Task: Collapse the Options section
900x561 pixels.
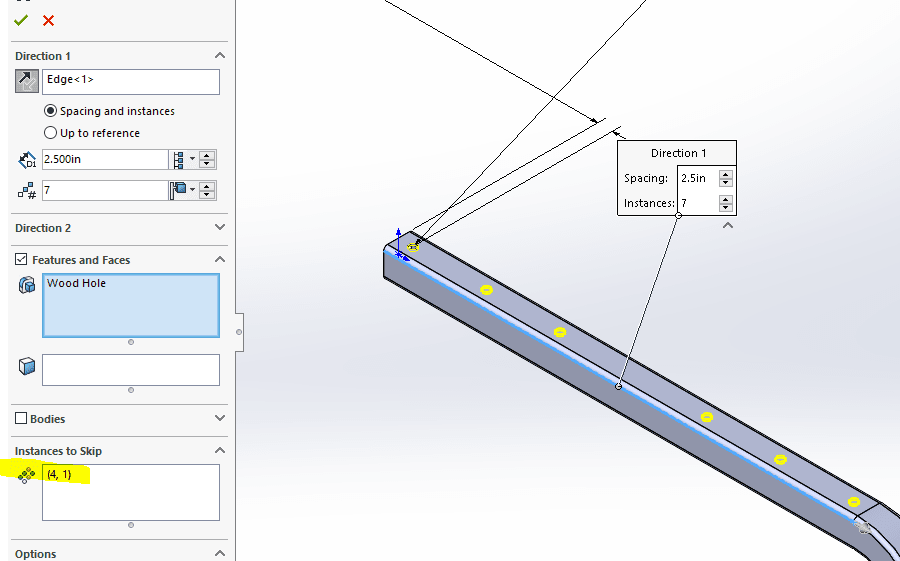Action: coord(219,554)
